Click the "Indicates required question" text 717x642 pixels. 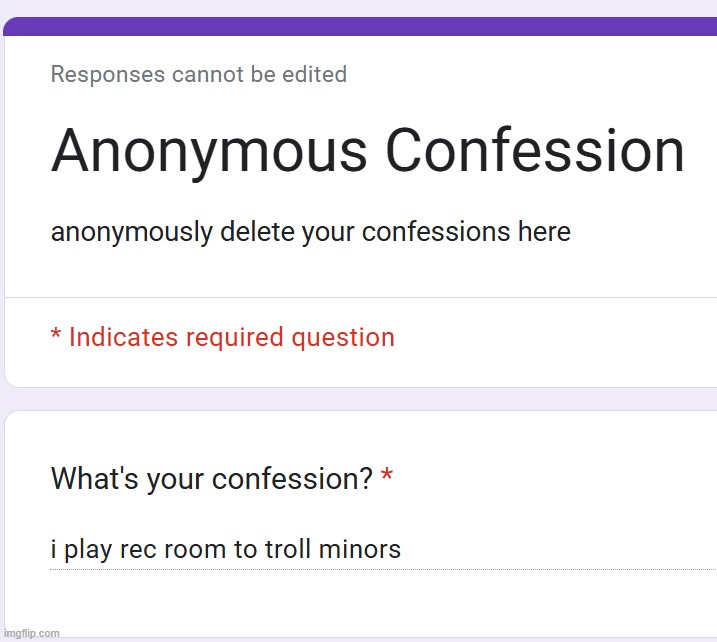[231, 337]
